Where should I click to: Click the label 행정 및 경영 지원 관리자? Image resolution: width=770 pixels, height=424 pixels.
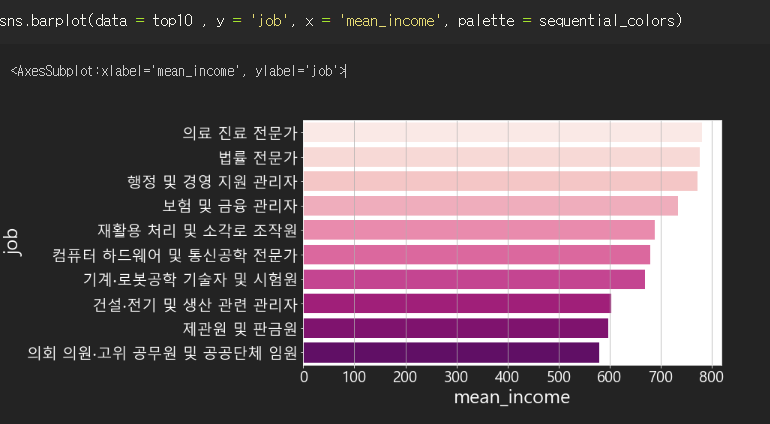click(x=212, y=182)
